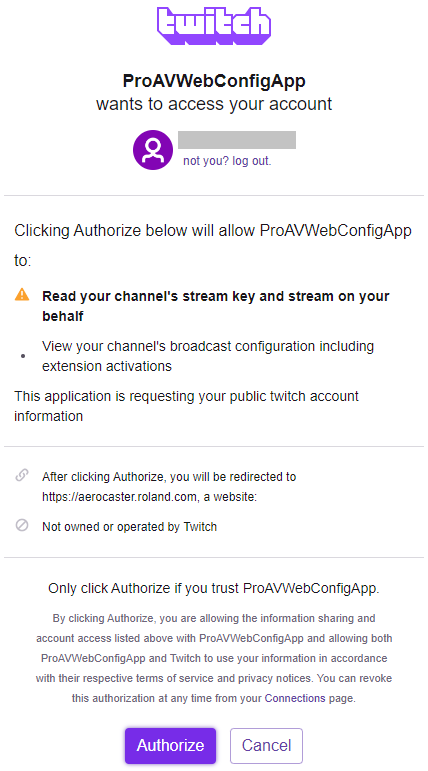The width and height of the screenshot is (428, 771).
Task: Open the Connections page link
Action: [x=295, y=698]
